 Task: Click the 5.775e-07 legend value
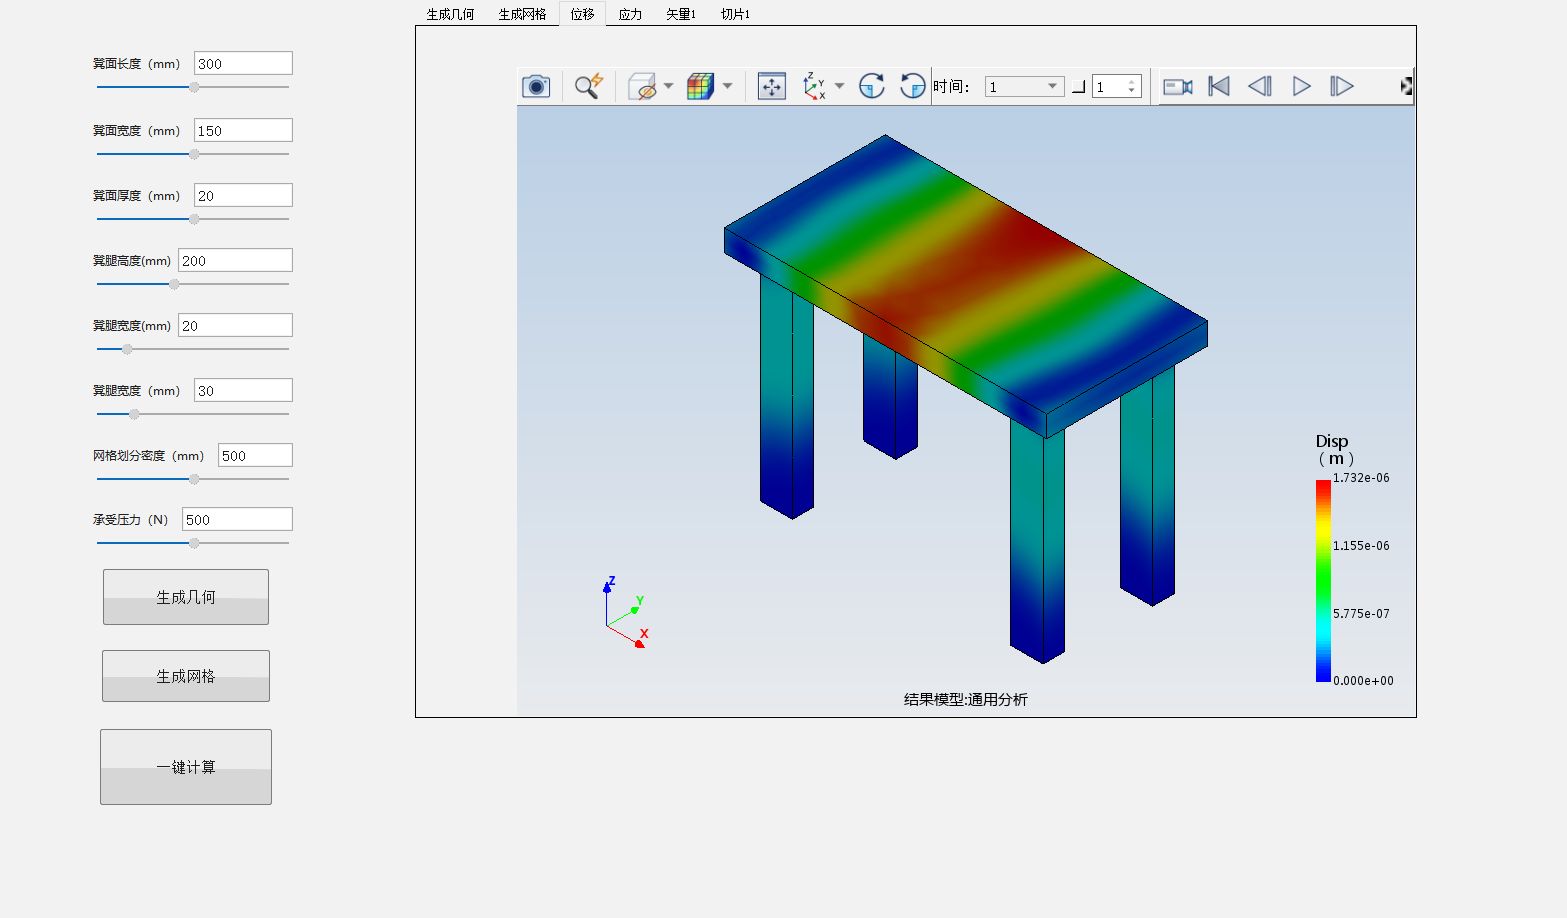pyautogui.click(x=1361, y=614)
